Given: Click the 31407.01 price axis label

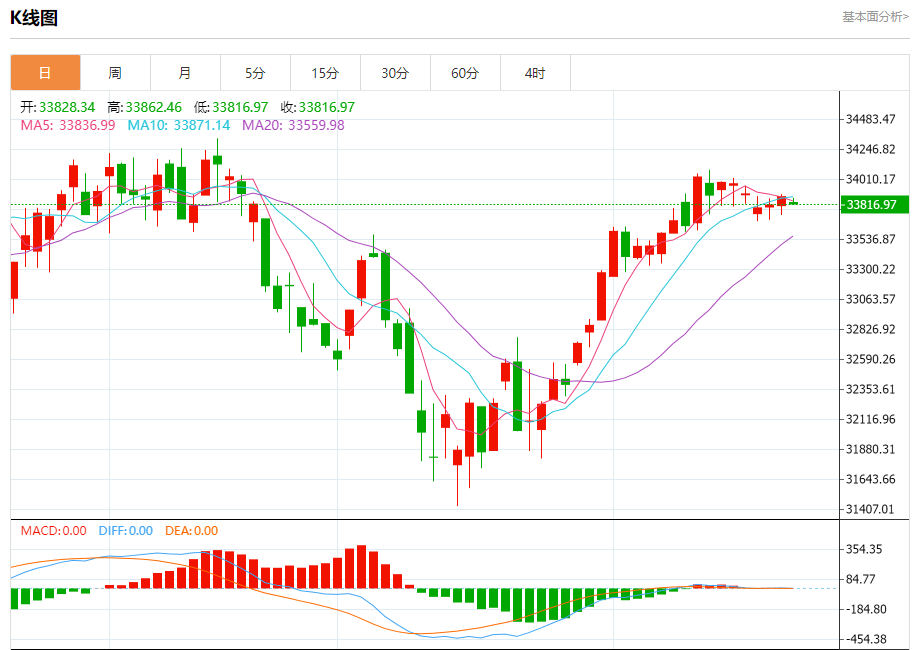Looking at the screenshot, I should click(x=870, y=509).
